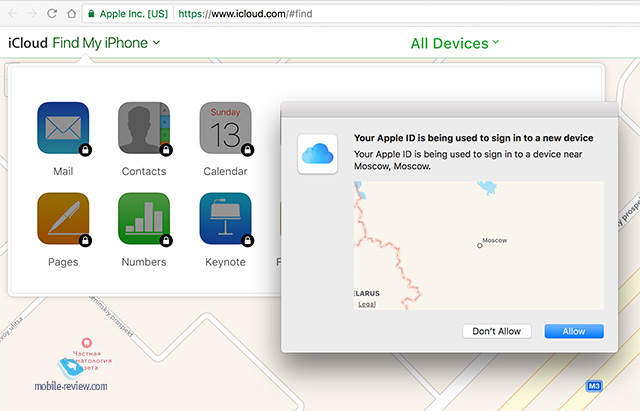
Task: Open the Mail app icon
Action: 63,128
